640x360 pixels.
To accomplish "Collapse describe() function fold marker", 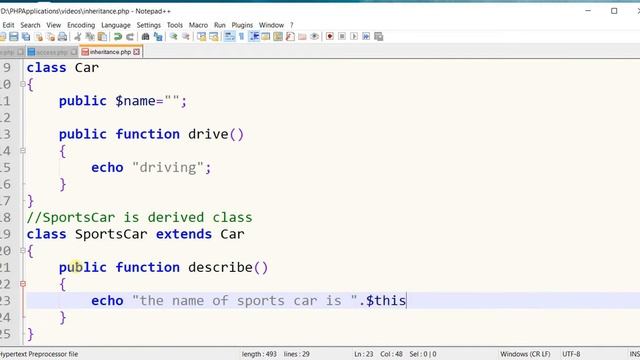I will tap(23, 284).
